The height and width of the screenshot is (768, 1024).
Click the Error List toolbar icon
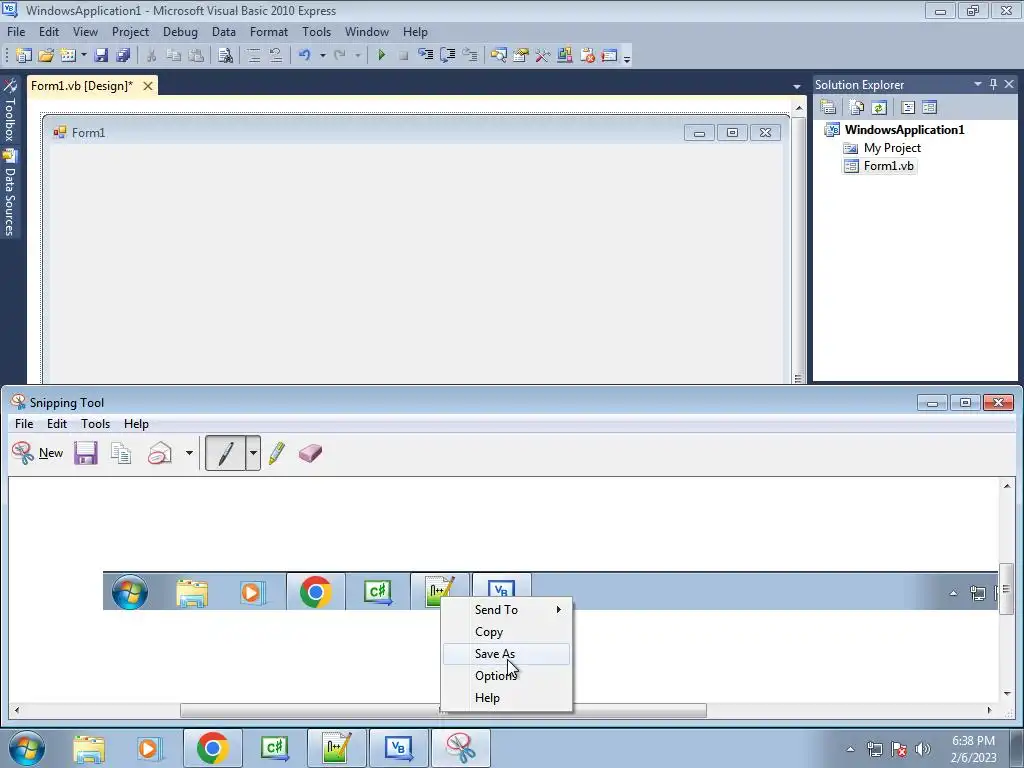click(x=587, y=56)
